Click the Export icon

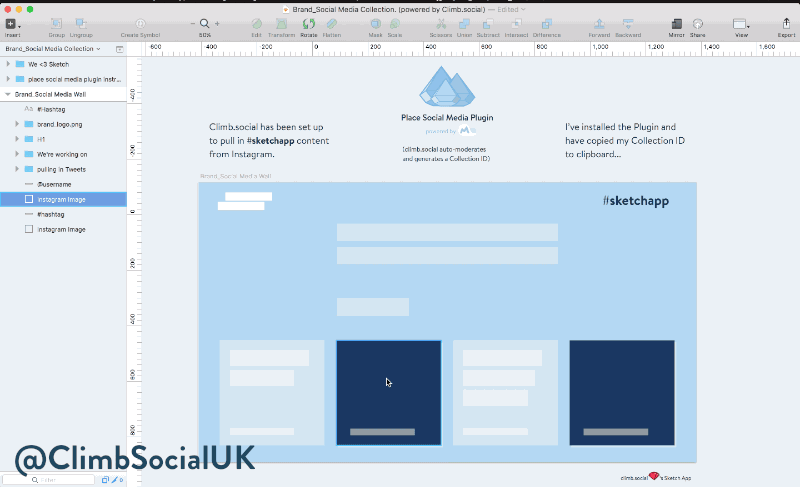786,23
